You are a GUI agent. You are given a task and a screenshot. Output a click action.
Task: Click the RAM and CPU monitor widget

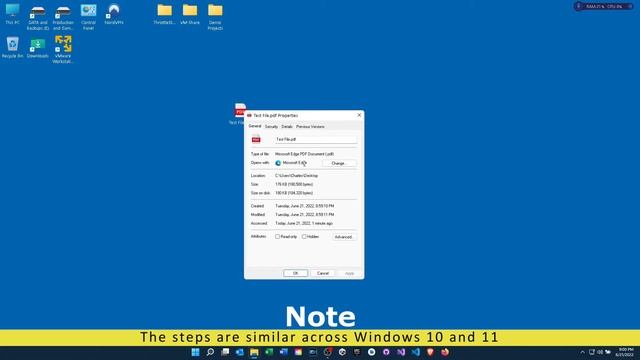click(x=603, y=7)
